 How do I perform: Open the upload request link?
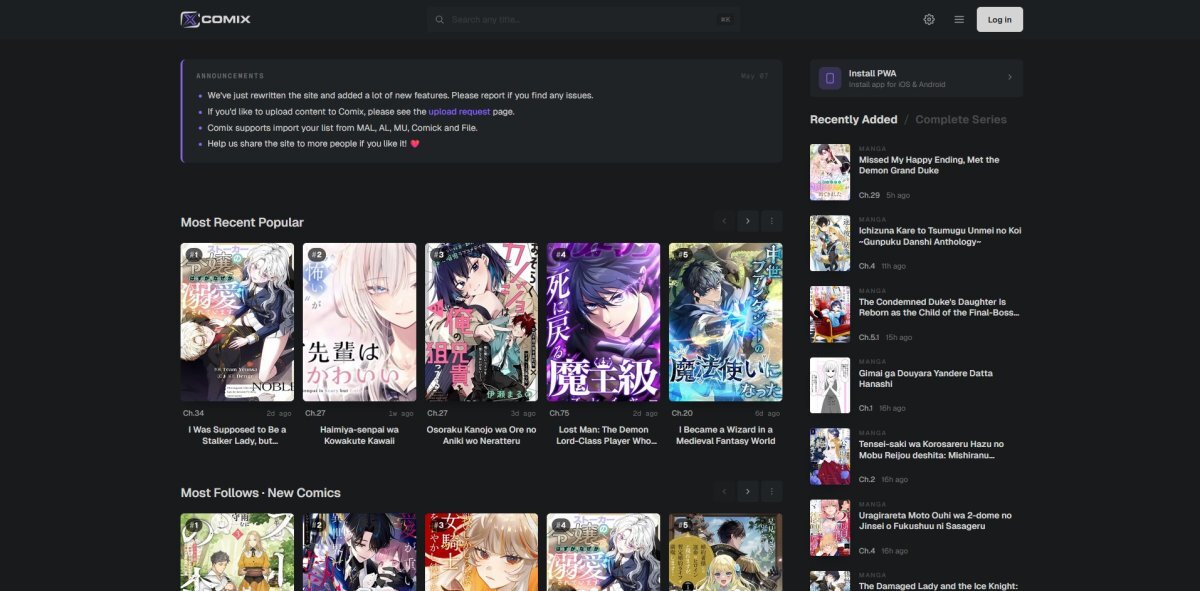click(x=459, y=112)
